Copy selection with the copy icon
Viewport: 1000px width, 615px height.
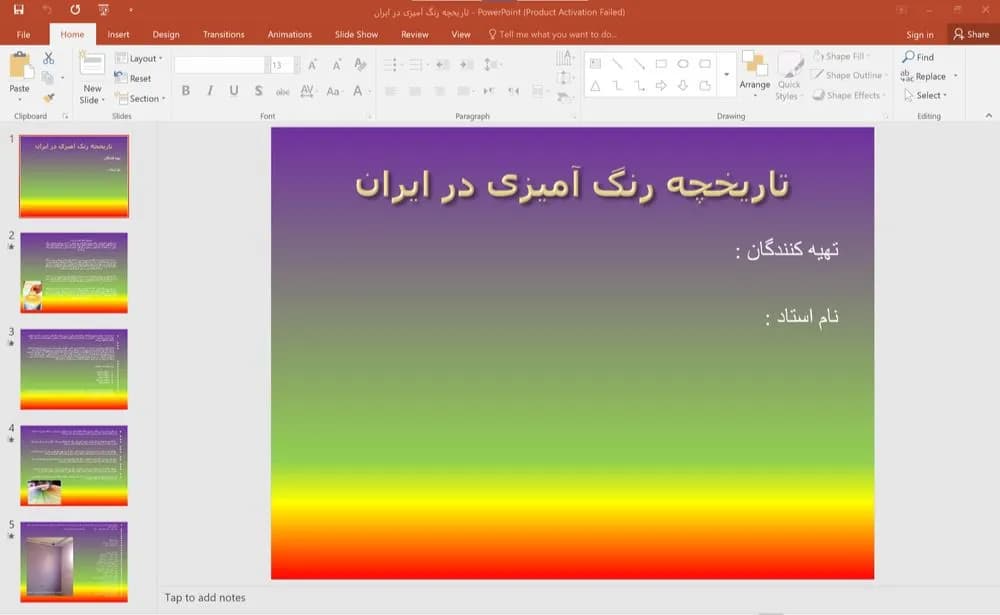[47, 78]
